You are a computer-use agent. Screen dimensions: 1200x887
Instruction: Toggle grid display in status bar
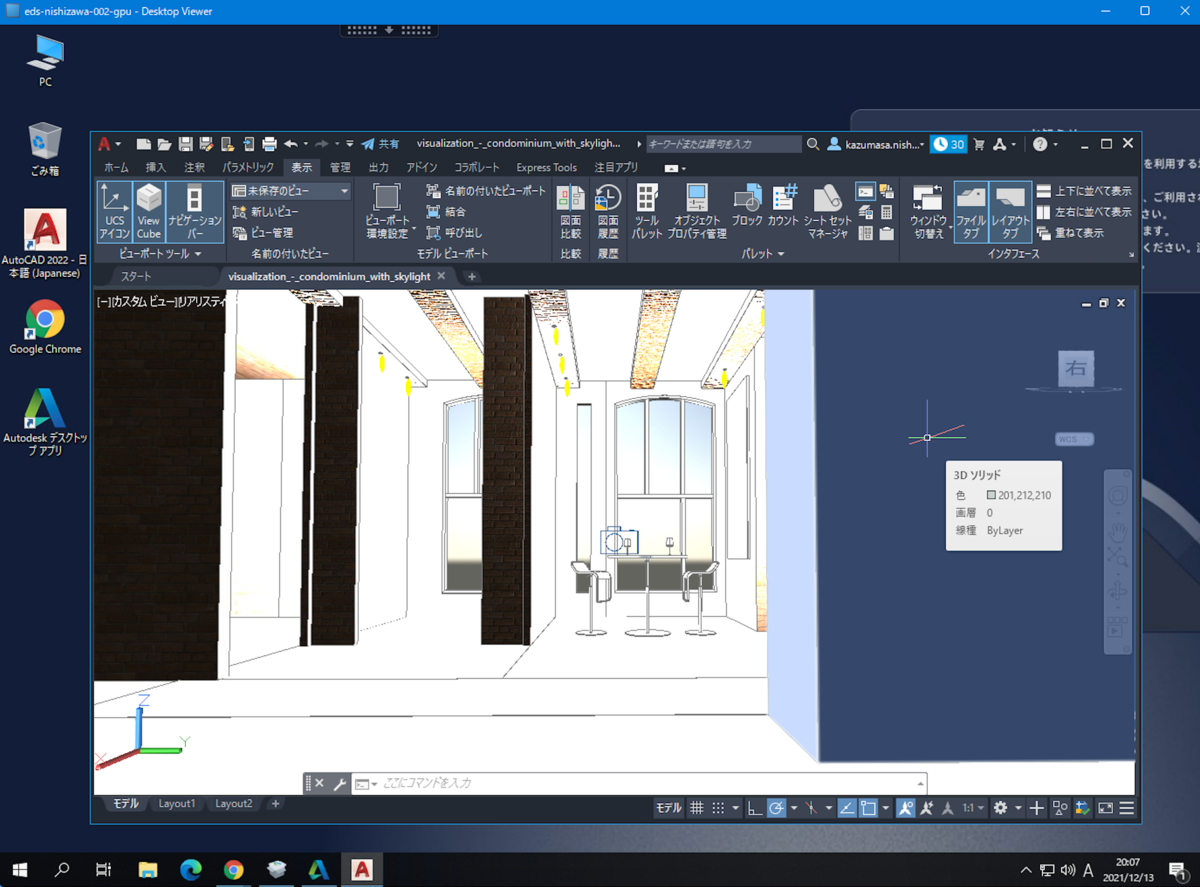pyautogui.click(x=697, y=808)
